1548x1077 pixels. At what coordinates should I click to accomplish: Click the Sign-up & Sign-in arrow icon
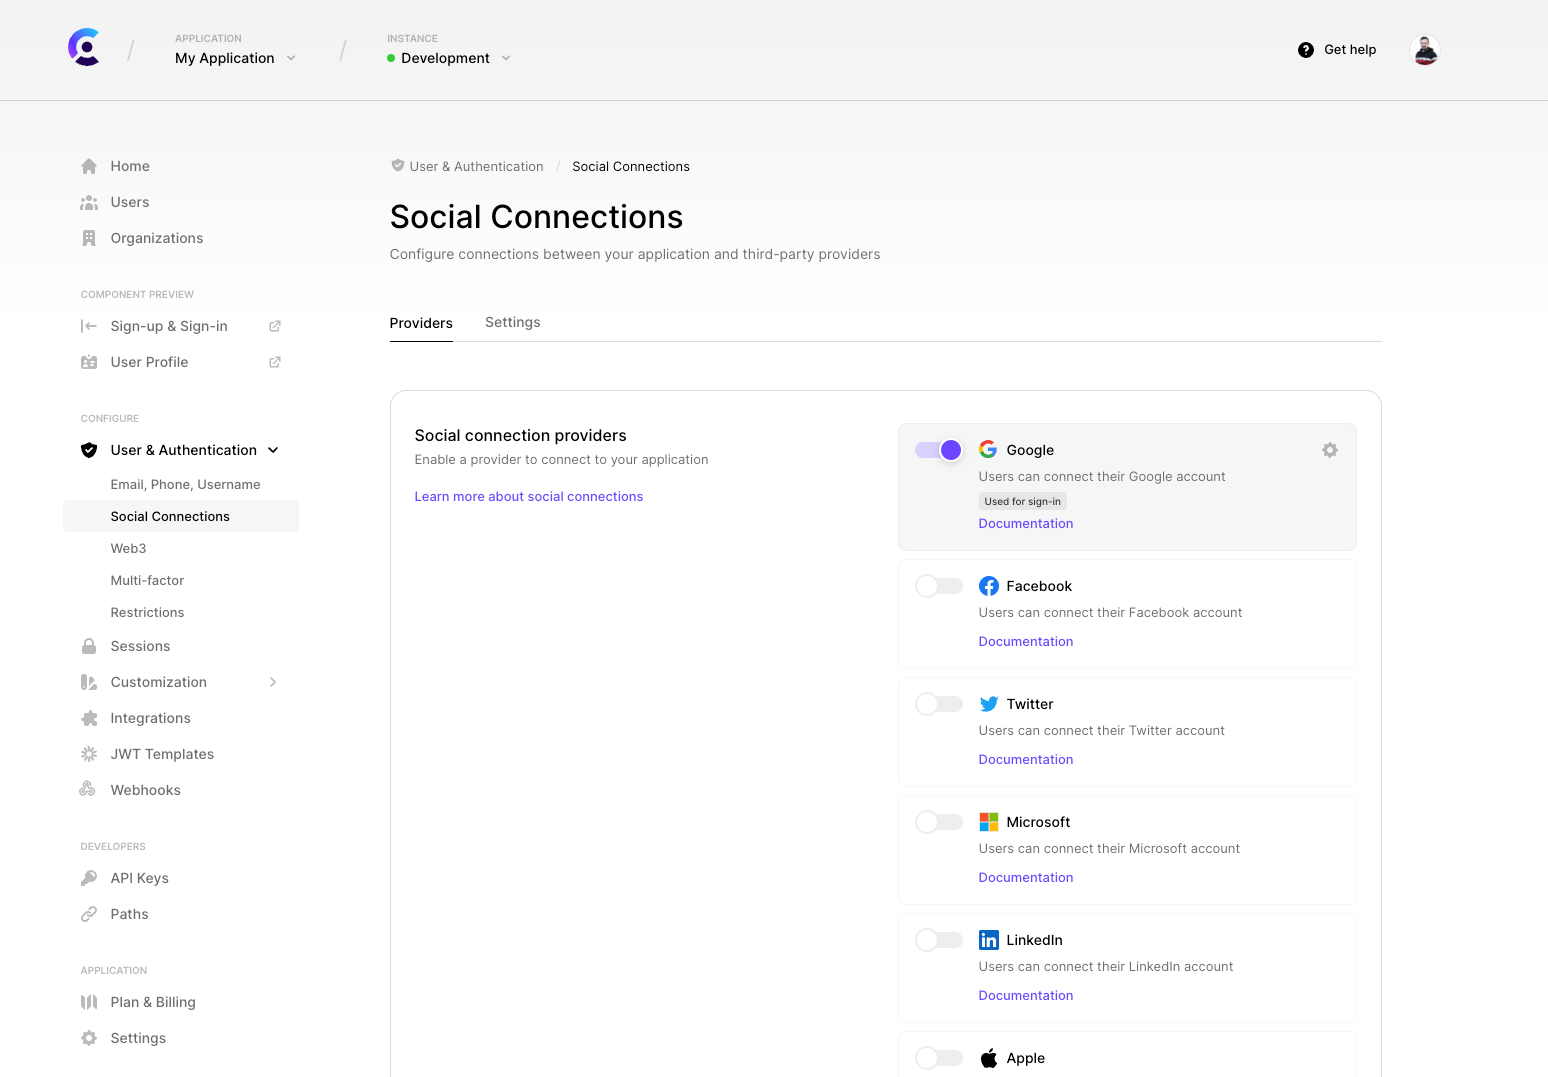tap(89, 326)
